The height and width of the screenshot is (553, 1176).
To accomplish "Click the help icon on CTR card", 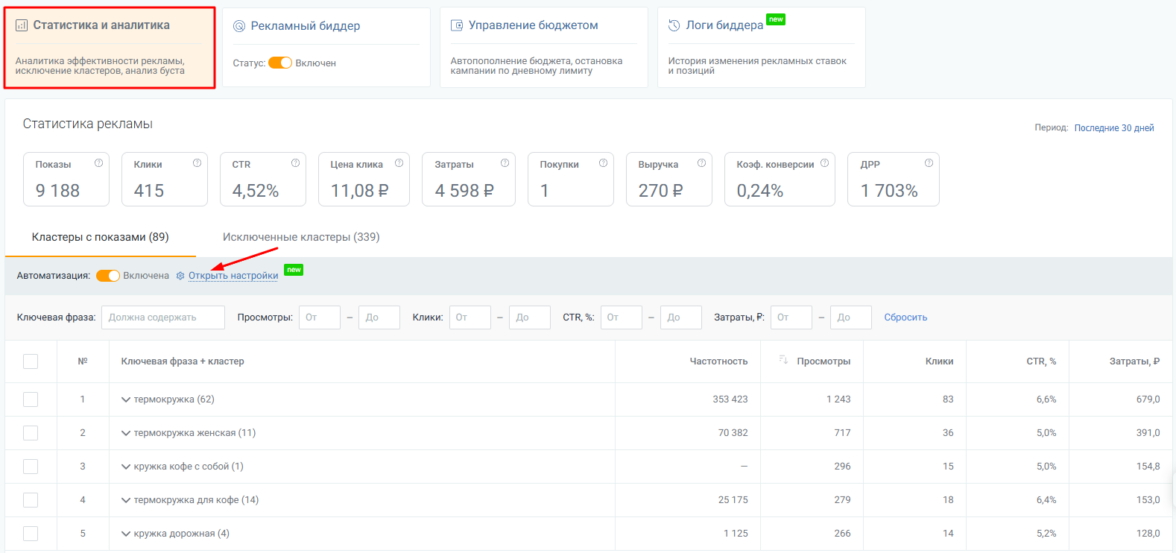I will point(295,163).
